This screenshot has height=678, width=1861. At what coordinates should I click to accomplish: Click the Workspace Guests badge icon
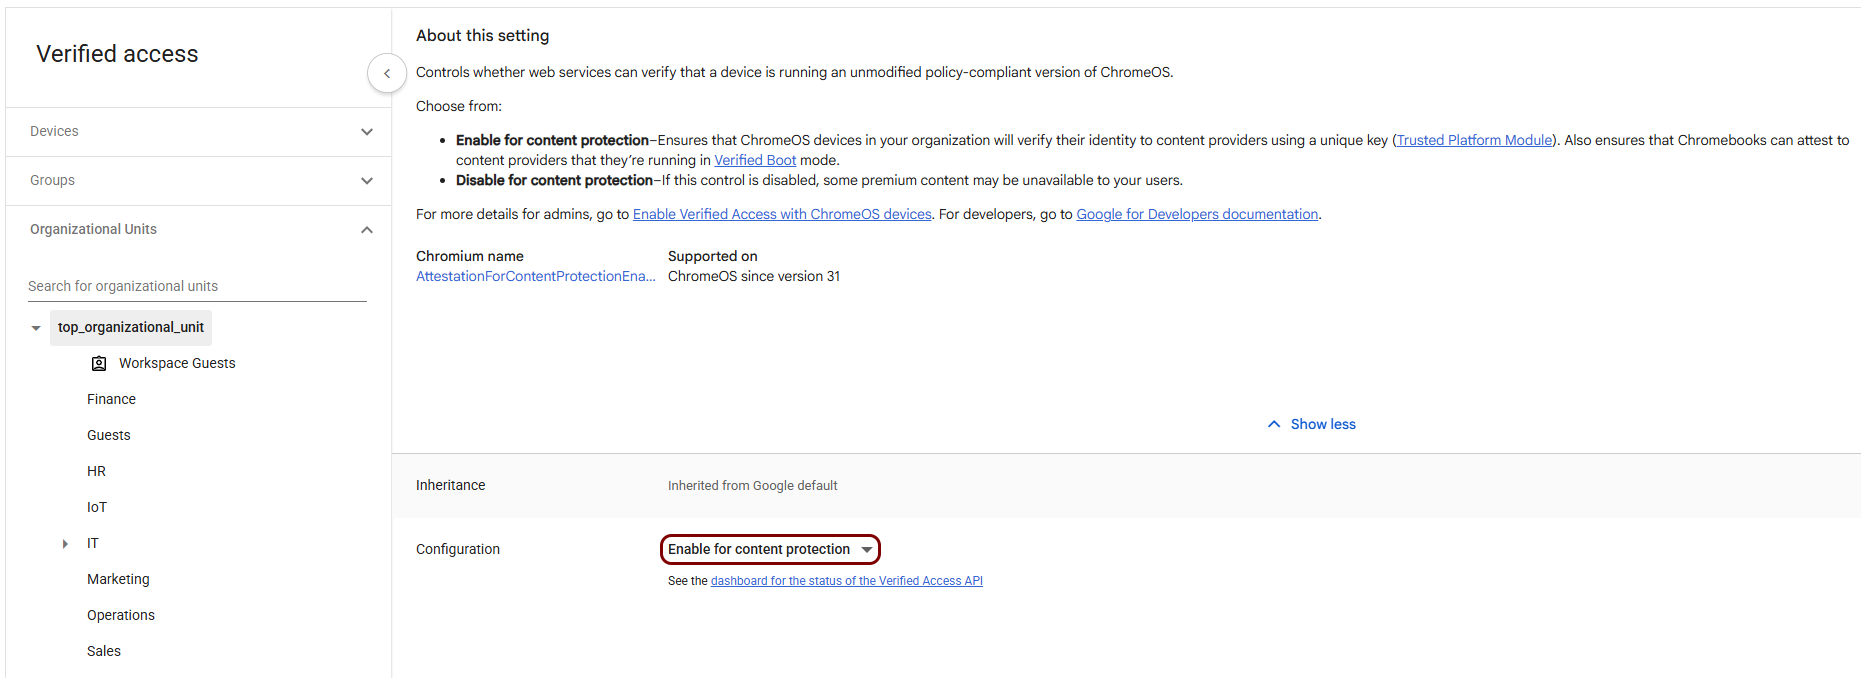[x=99, y=363]
